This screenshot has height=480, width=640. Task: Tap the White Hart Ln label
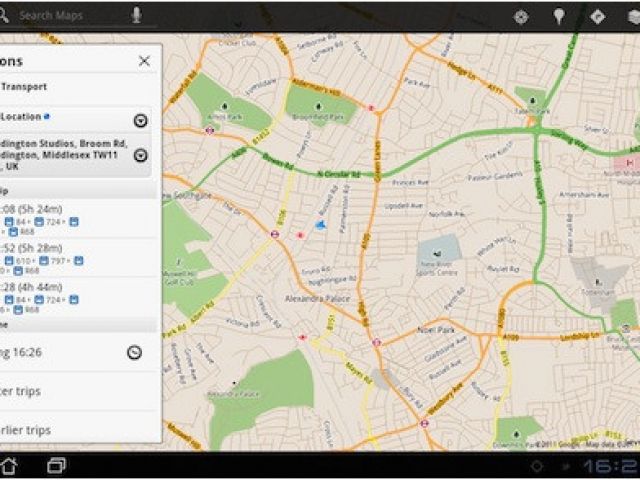pos(496,247)
